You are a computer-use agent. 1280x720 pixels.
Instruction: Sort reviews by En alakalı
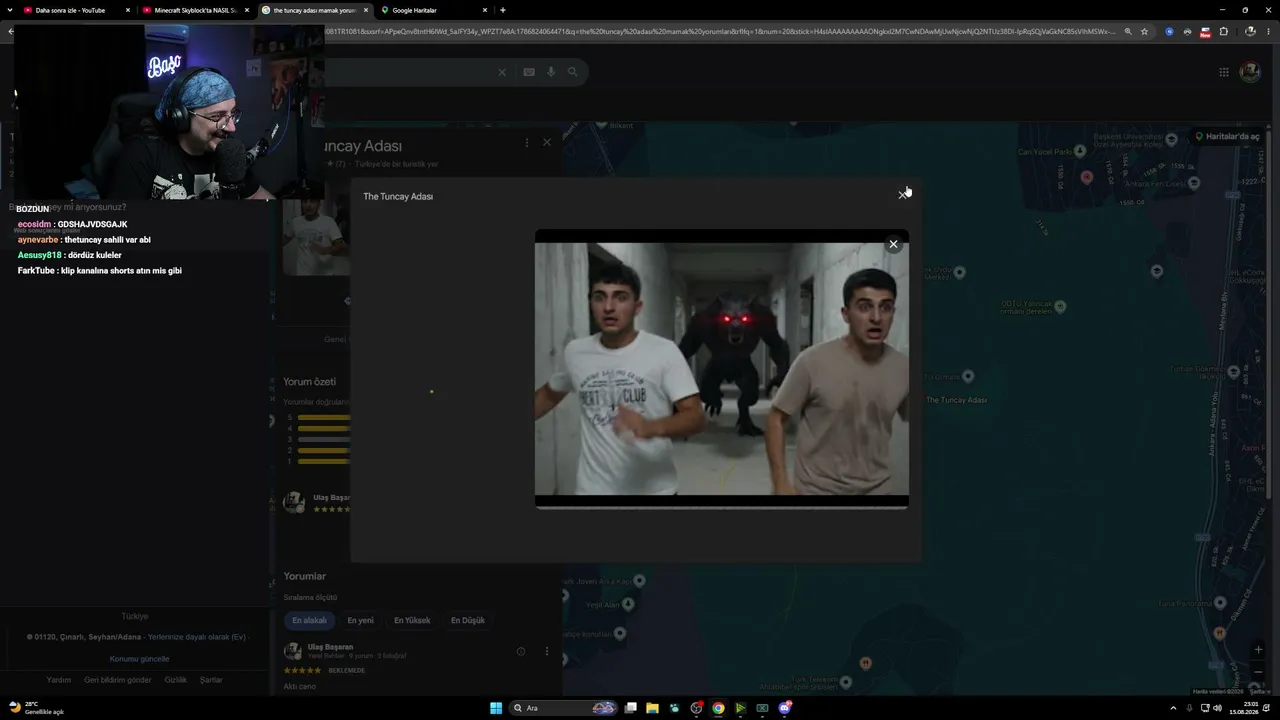point(309,620)
